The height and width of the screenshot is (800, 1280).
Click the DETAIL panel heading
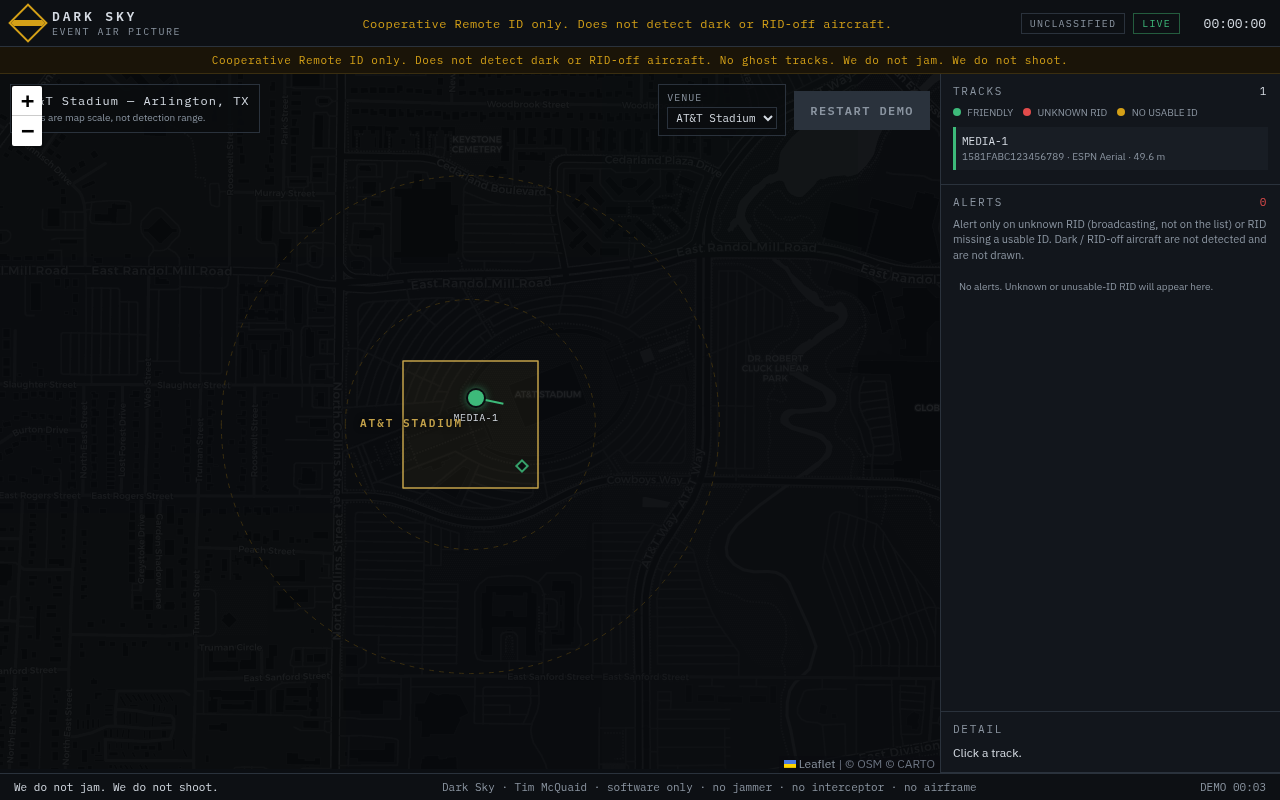coord(978,730)
